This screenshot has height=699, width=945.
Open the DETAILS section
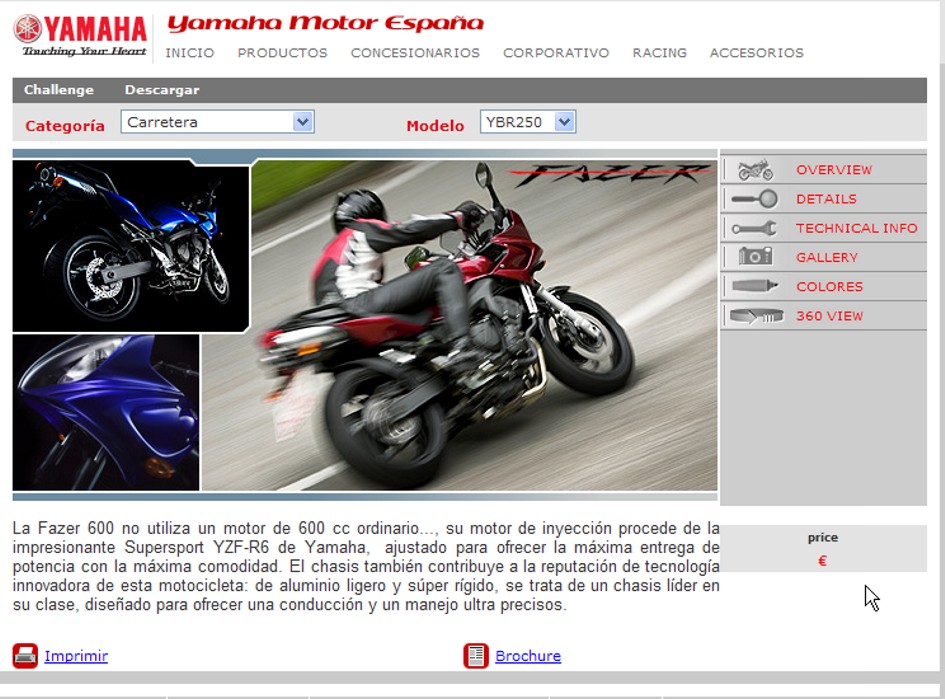tap(826, 199)
